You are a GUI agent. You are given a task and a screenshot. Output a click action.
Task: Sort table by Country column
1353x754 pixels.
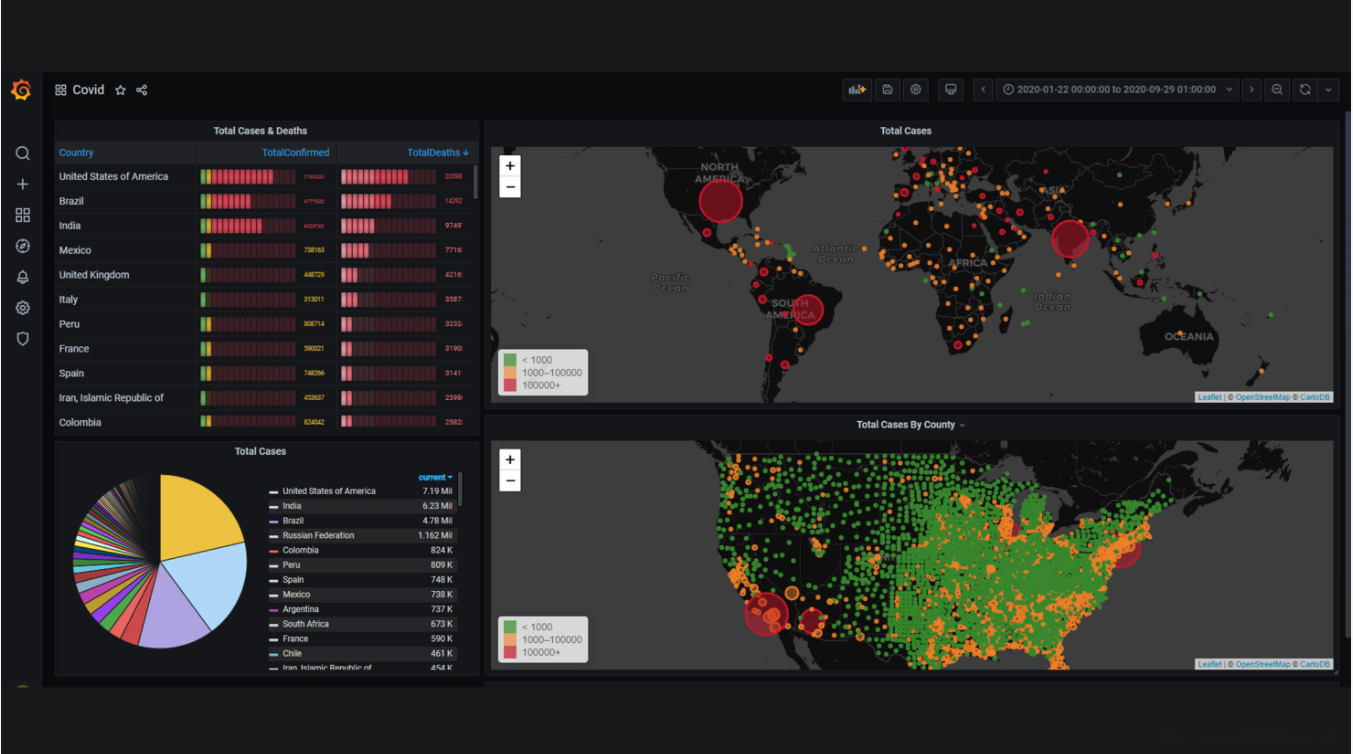coord(76,153)
